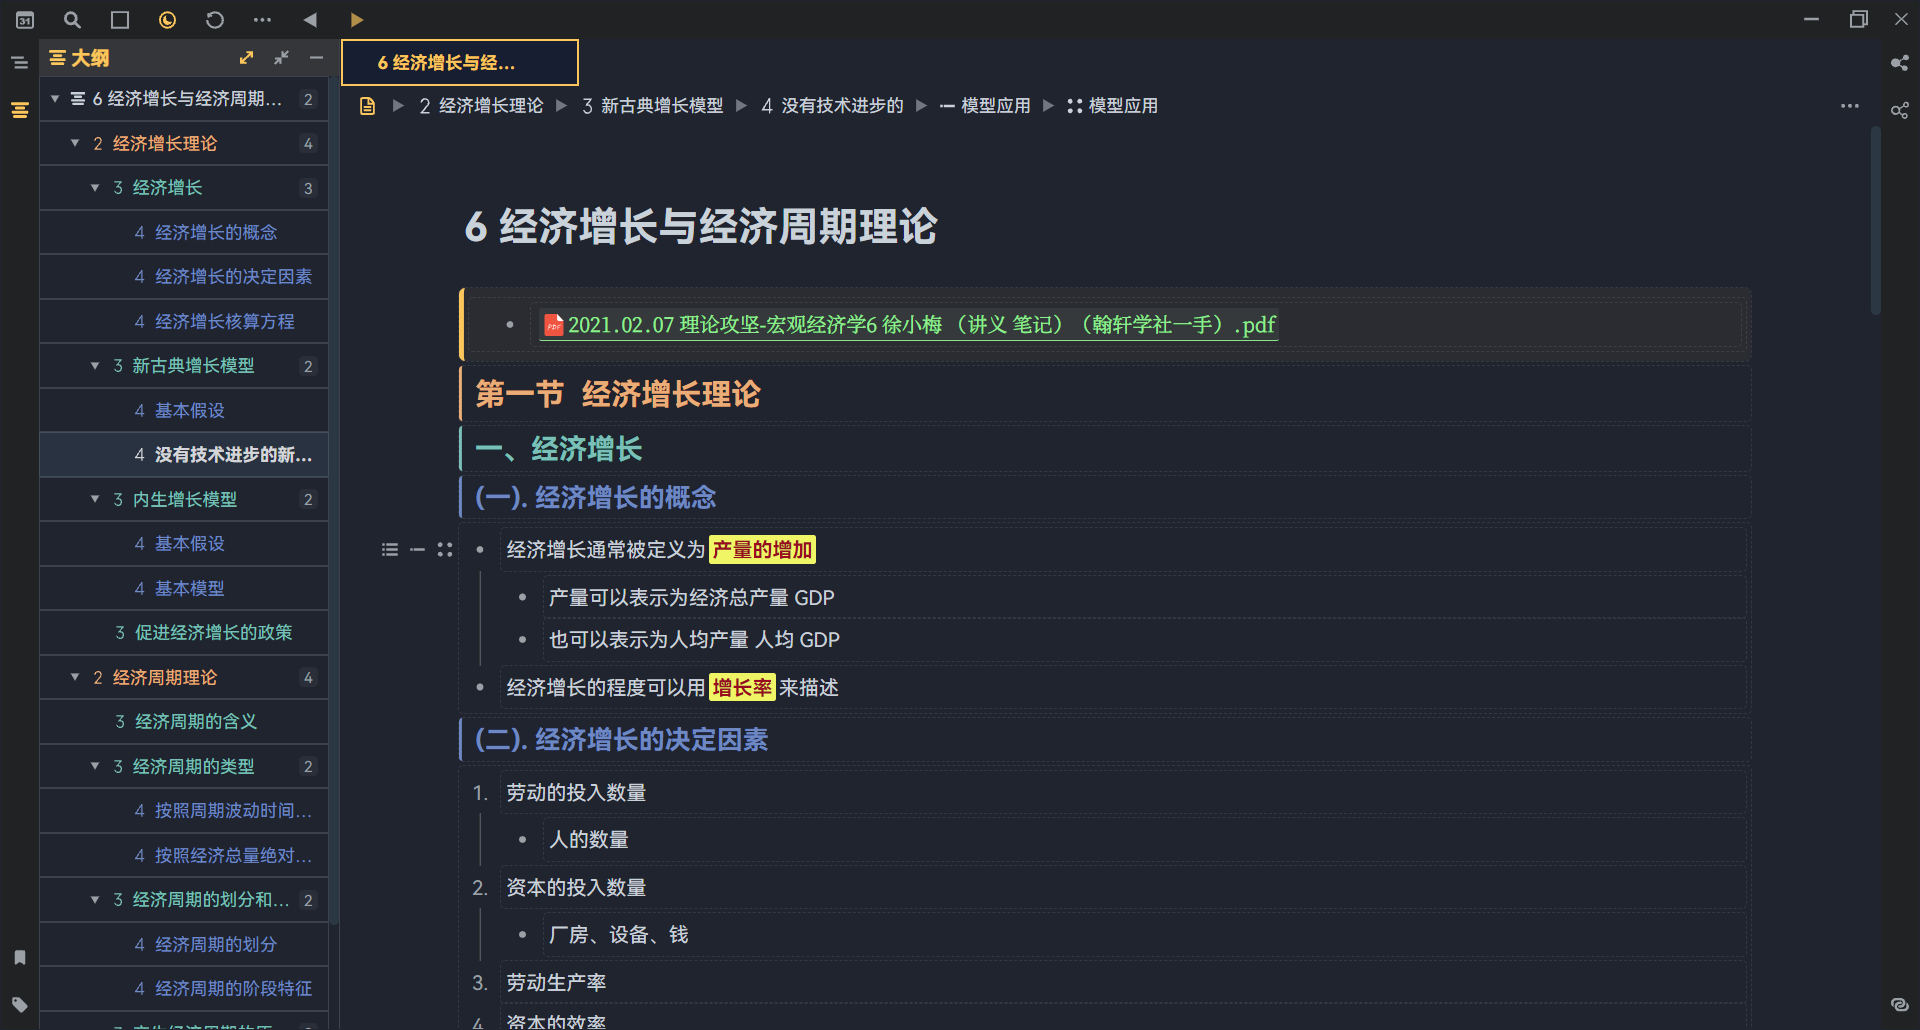Click heading (二). 经济增长的决定因素
Screen dimensions: 1920x1030
tap(621, 740)
